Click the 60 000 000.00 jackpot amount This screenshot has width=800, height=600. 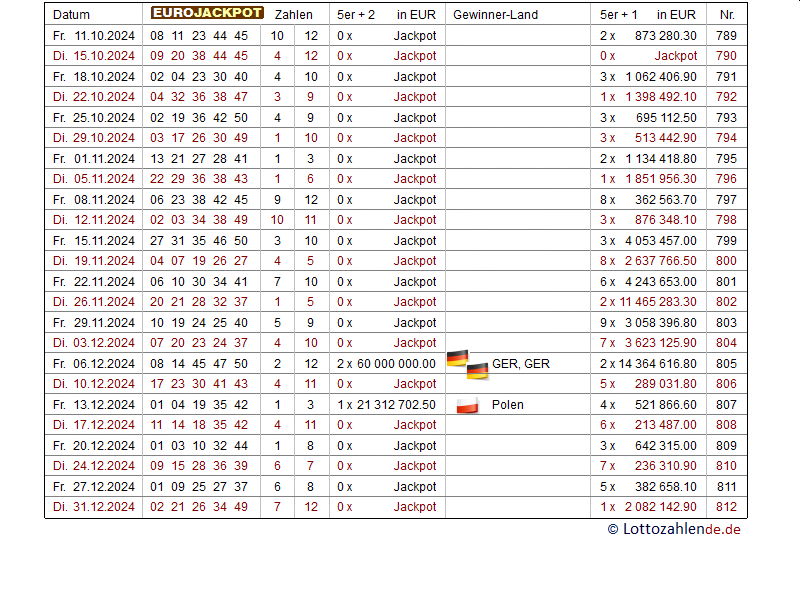(396, 364)
